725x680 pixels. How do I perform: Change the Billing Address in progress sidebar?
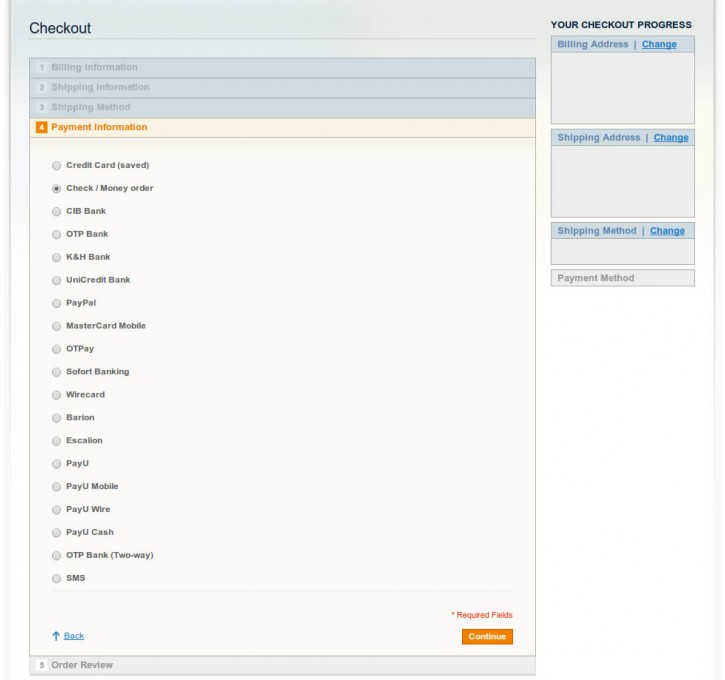point(659,44)
